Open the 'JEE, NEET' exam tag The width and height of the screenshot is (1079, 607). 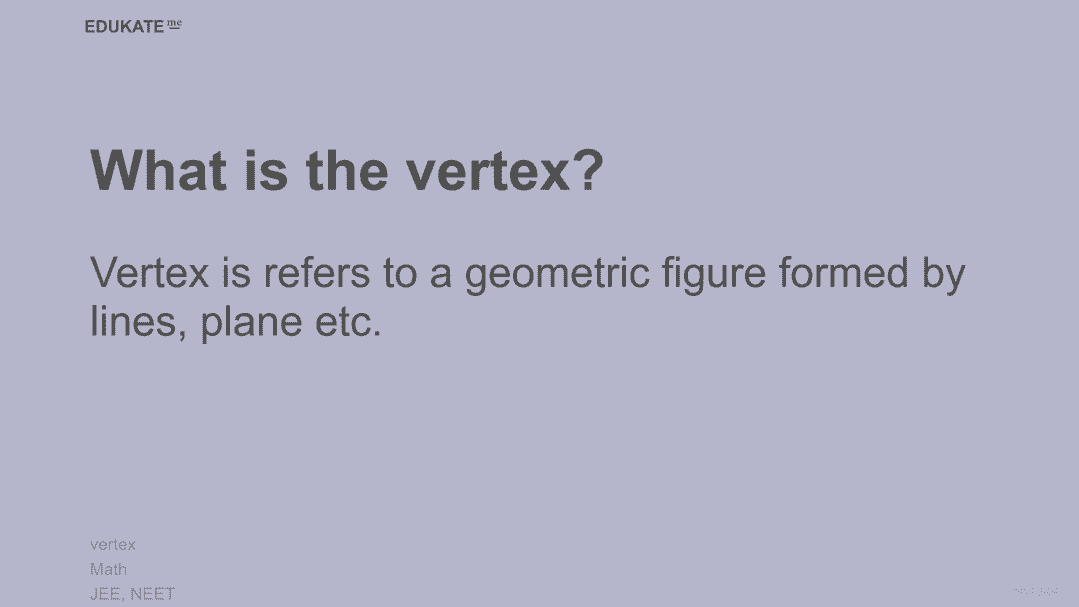click(132, 593)
